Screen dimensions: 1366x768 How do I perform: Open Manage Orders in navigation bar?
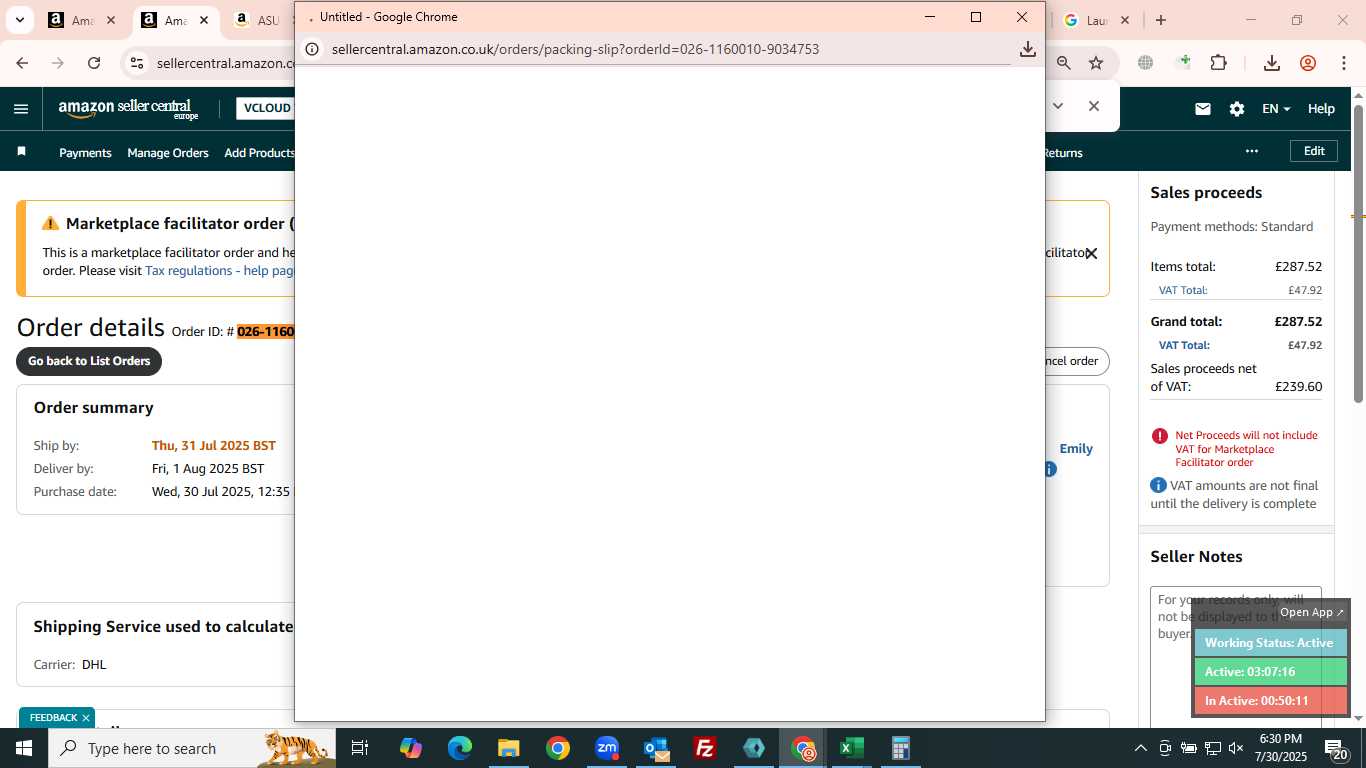pyautogui.click(x=168, y=153)
